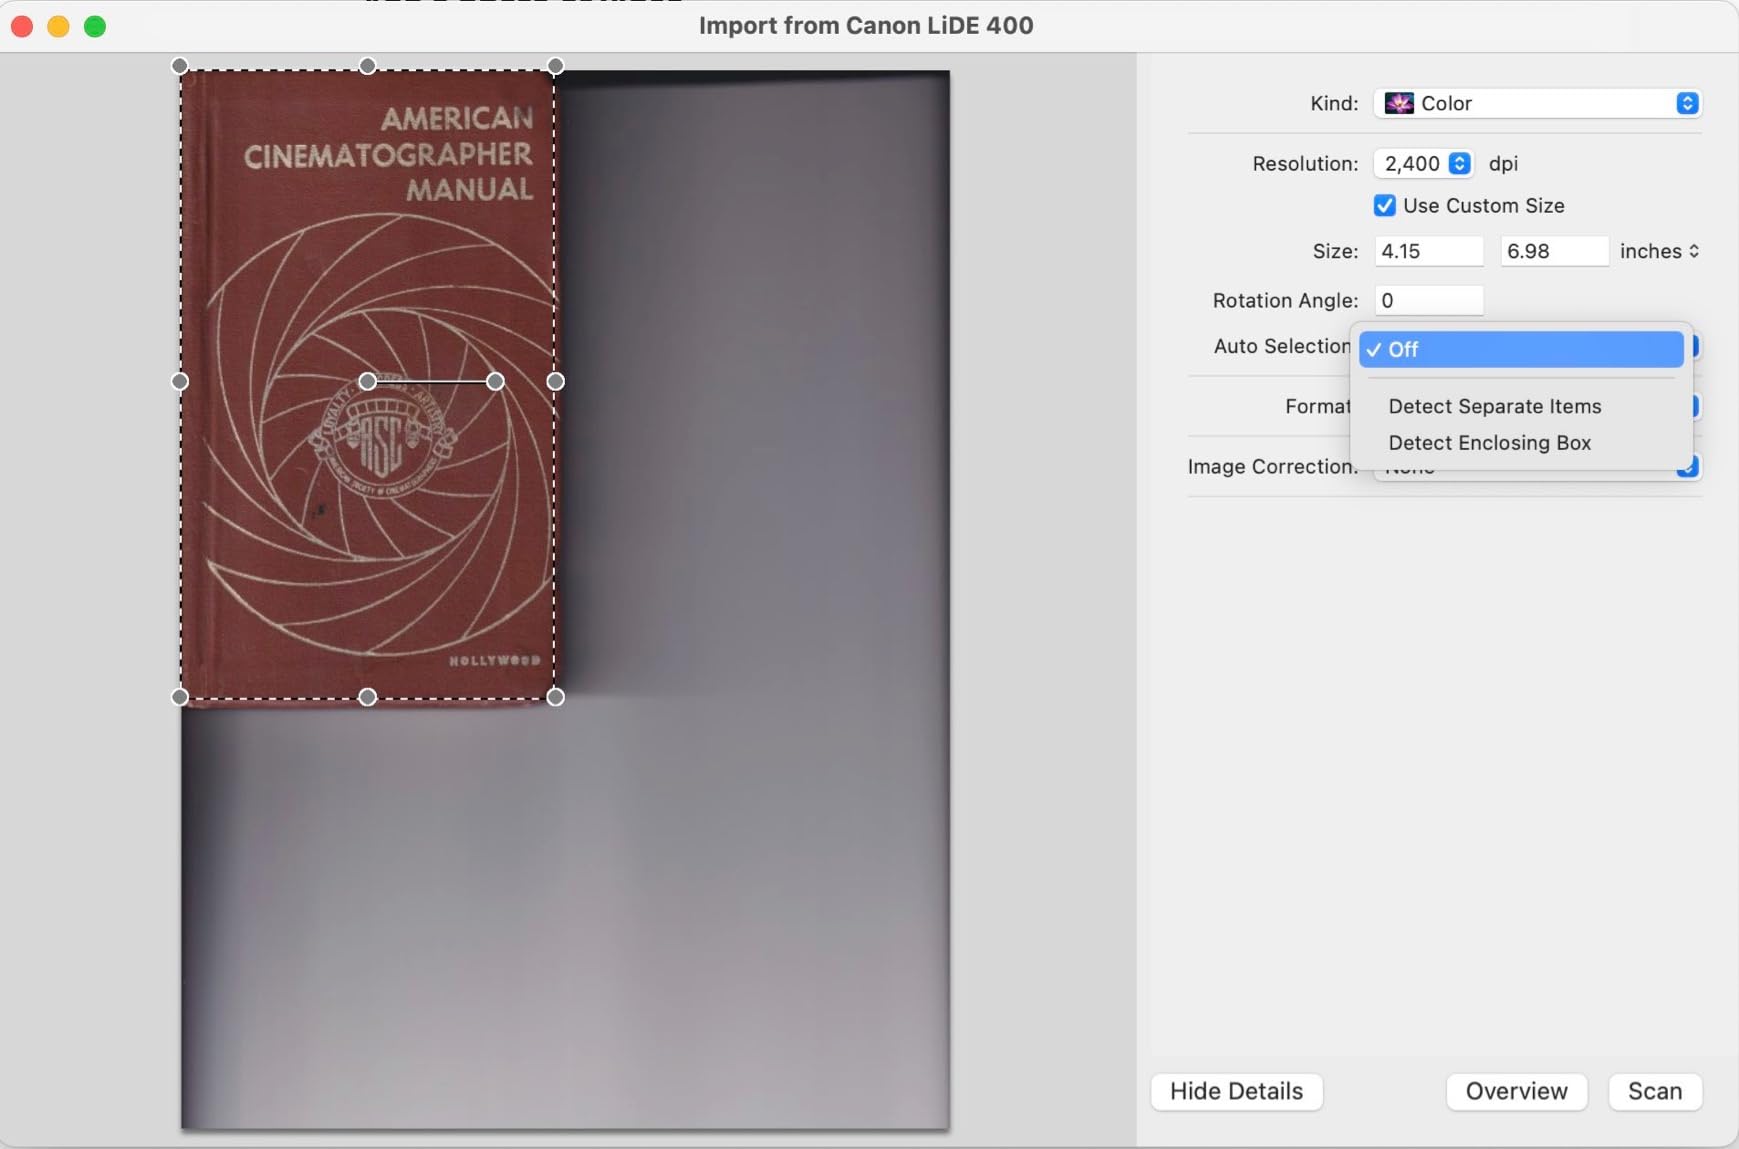Select Off in the Auto Selection menu
Screen dimensions: 1739x1149
[1521, 349]
